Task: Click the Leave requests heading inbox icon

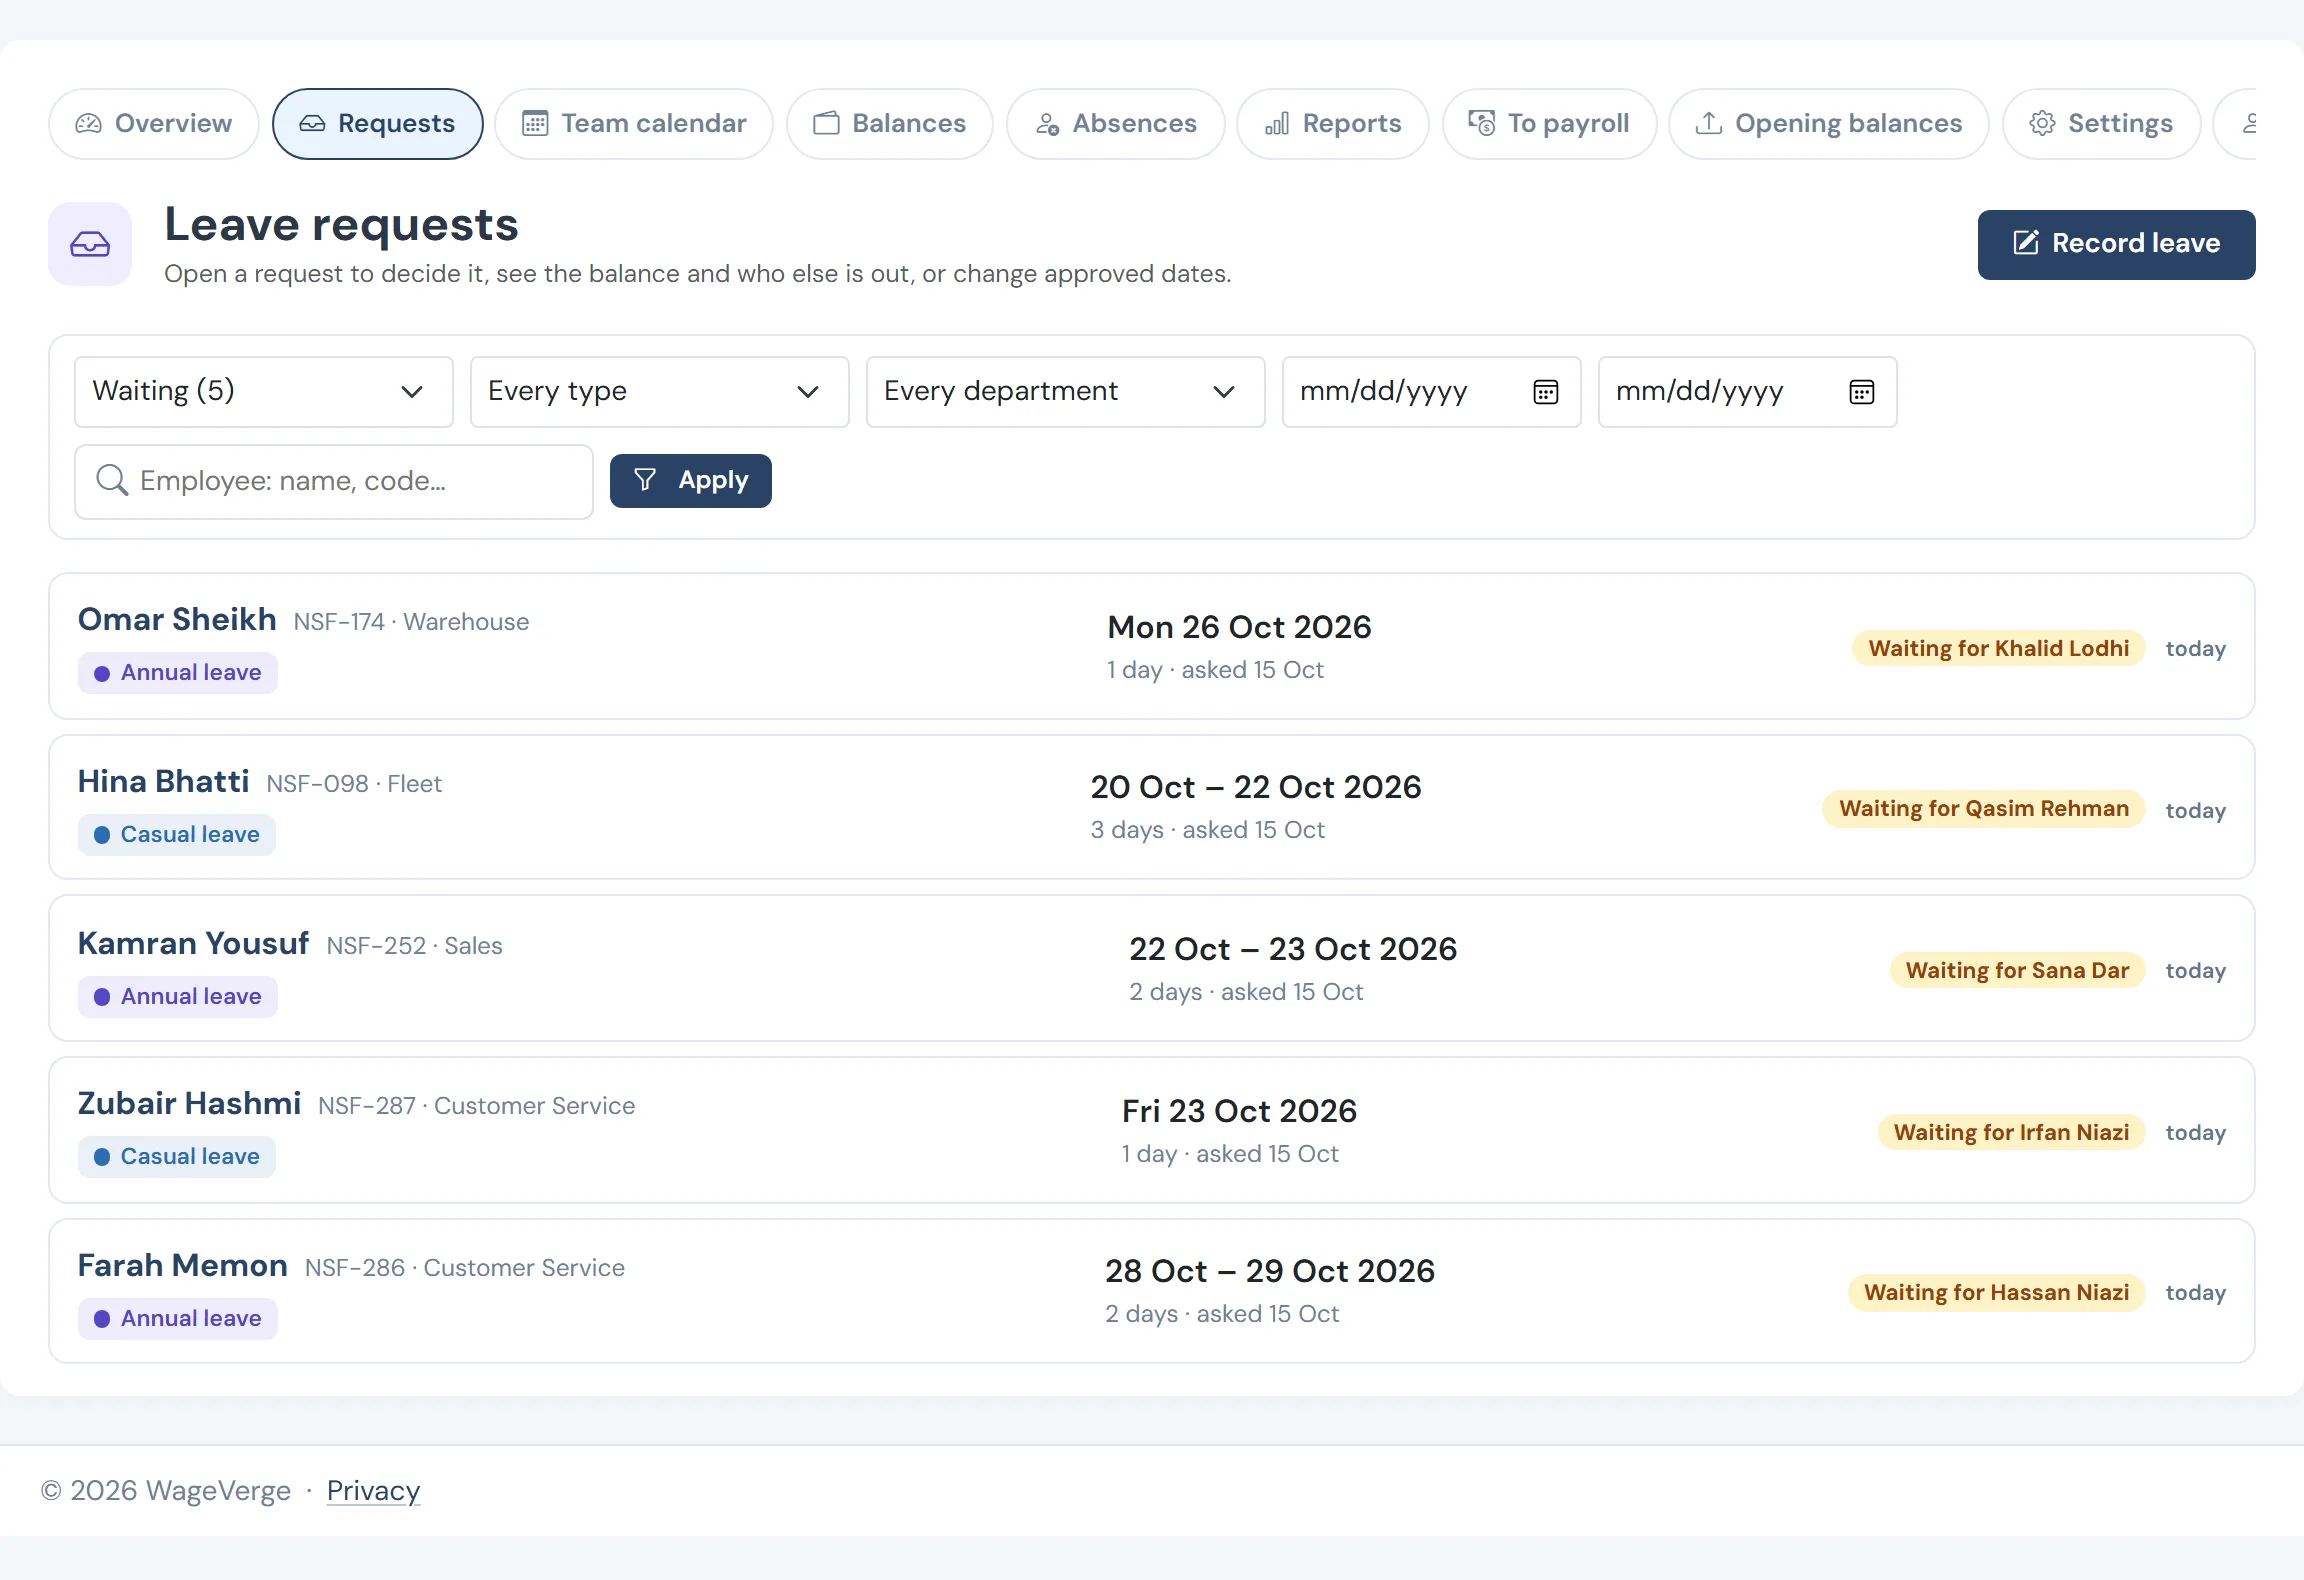Action: click(90, 244)
